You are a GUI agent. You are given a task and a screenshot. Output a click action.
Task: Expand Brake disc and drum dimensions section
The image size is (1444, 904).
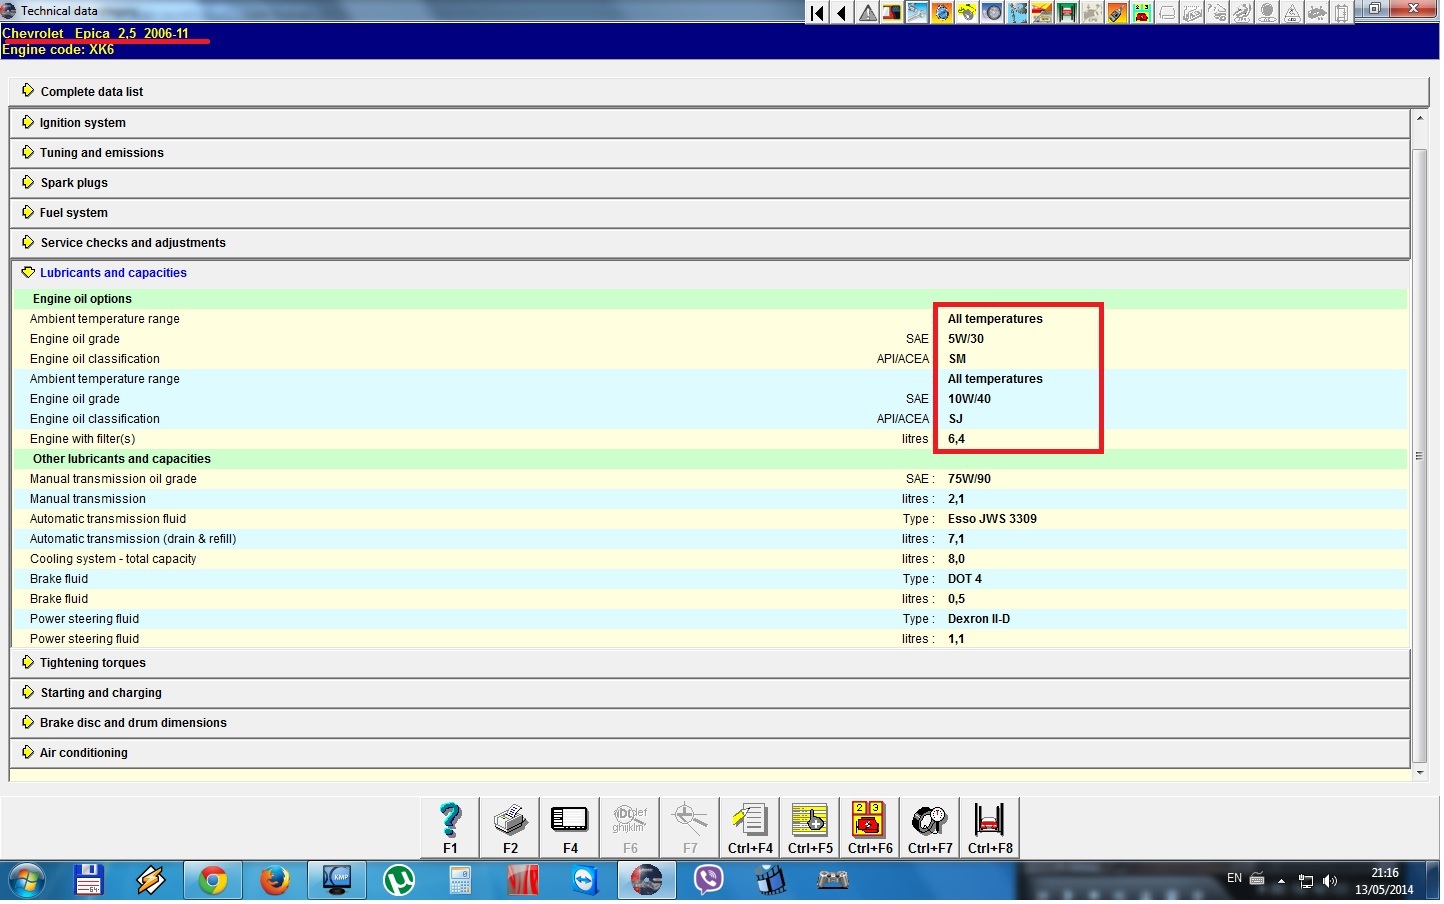710,723
